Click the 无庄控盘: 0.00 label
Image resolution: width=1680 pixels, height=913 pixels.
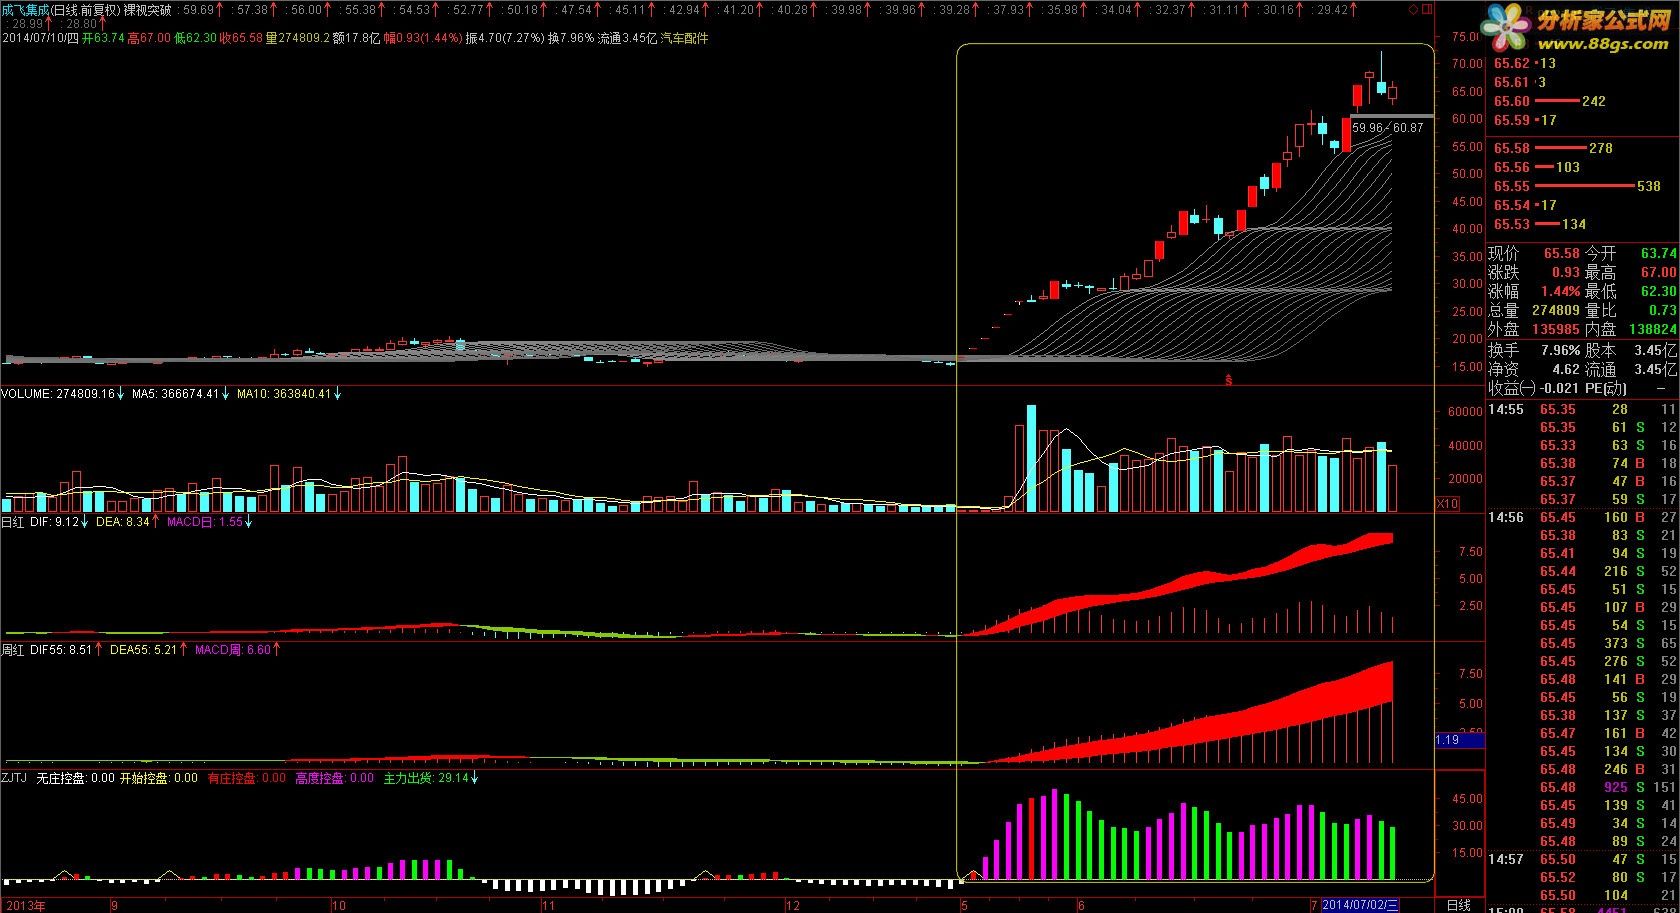(75, 778)
